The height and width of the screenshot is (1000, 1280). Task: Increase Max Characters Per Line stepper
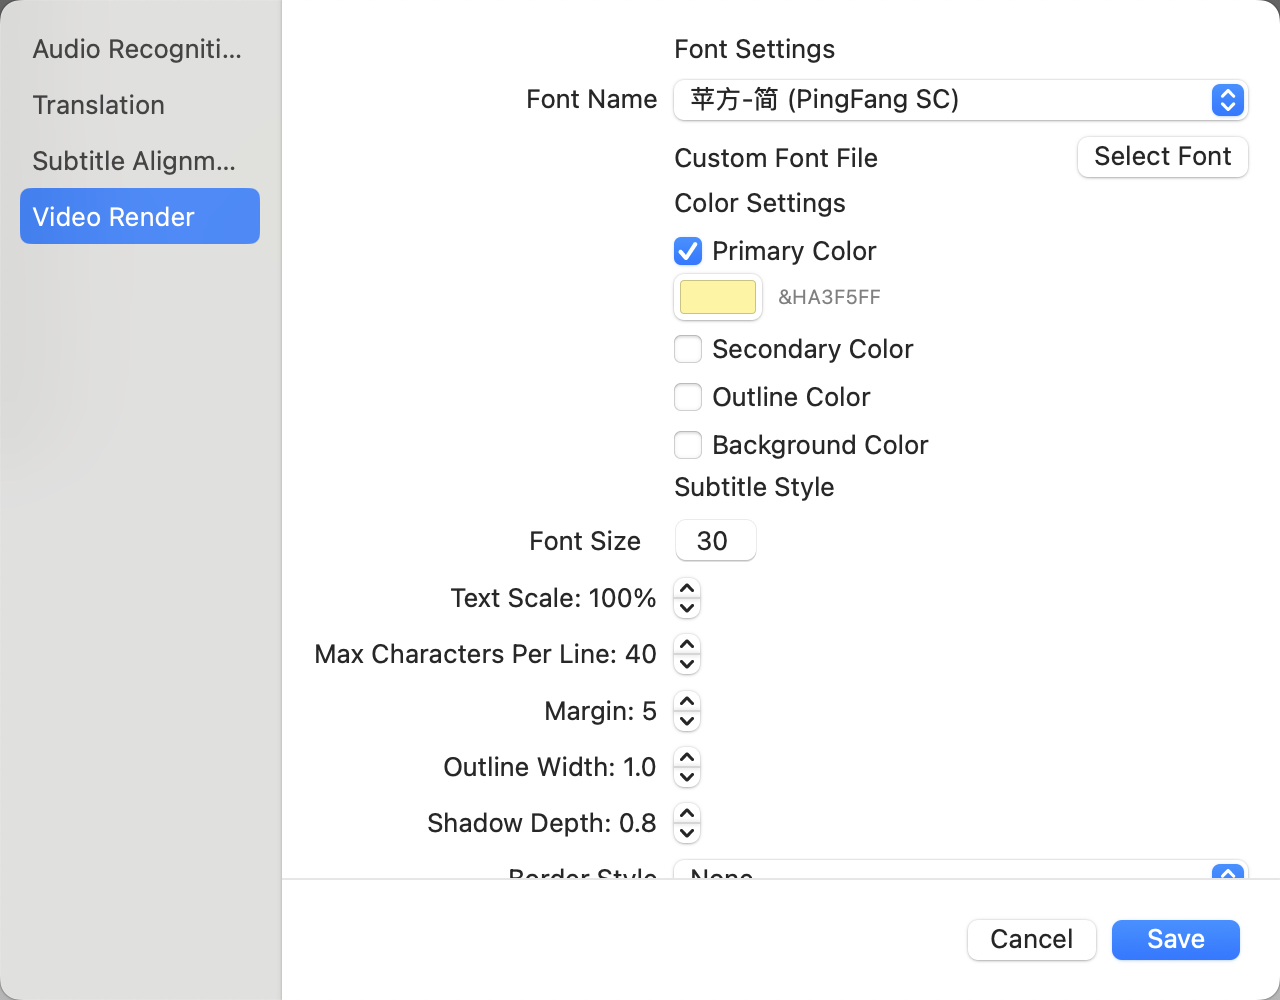687,645
